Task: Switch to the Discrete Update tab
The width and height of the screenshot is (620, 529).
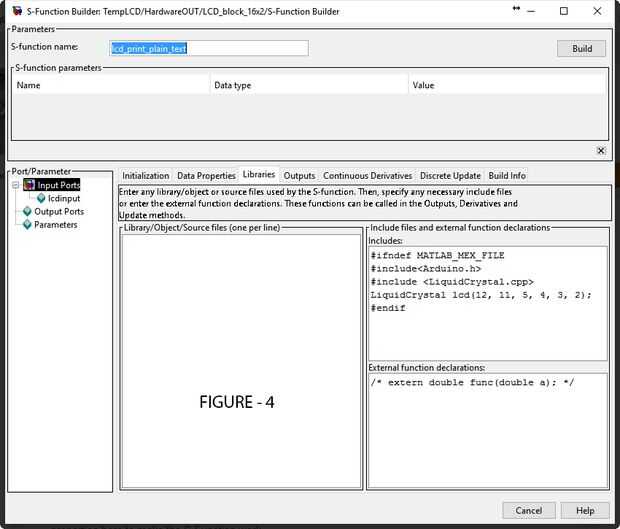Action: pos(450,176)
